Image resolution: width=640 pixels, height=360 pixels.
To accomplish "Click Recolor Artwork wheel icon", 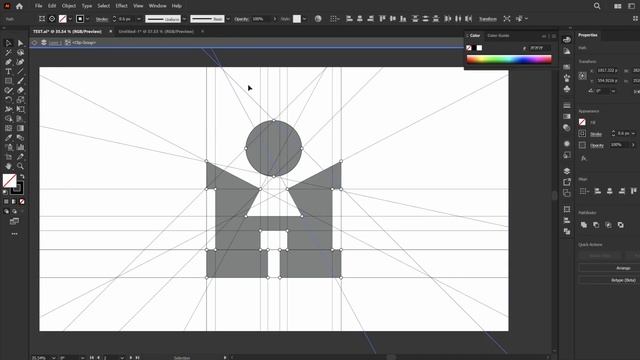I will coord(318,19).
